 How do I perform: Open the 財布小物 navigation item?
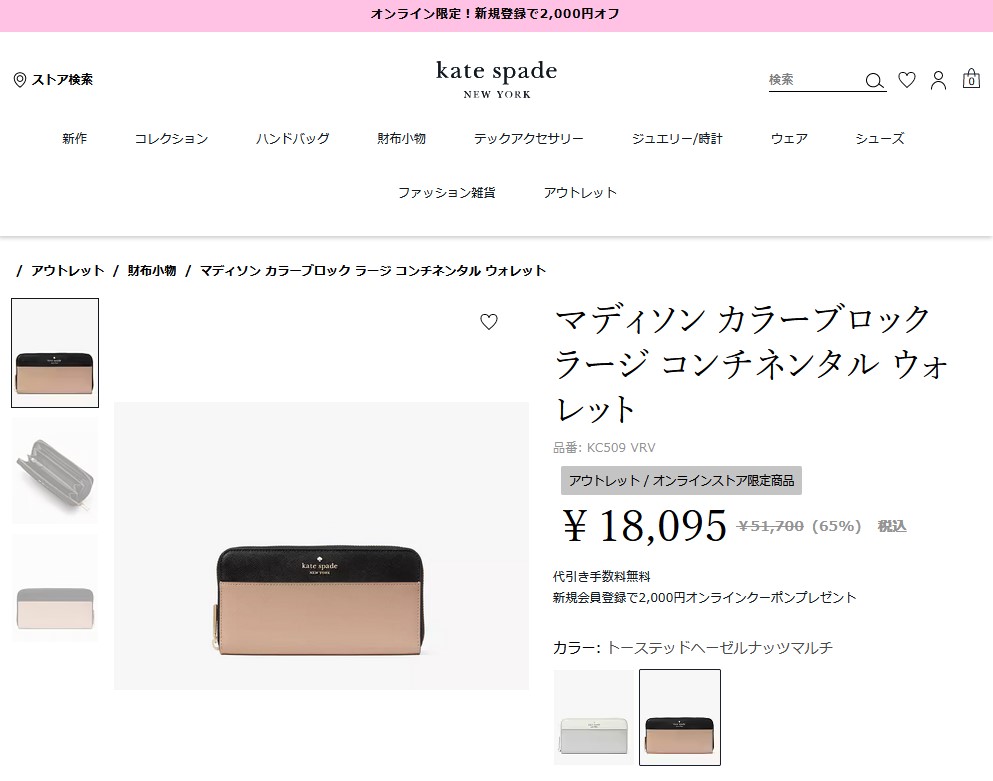click(x=402, y=138)
